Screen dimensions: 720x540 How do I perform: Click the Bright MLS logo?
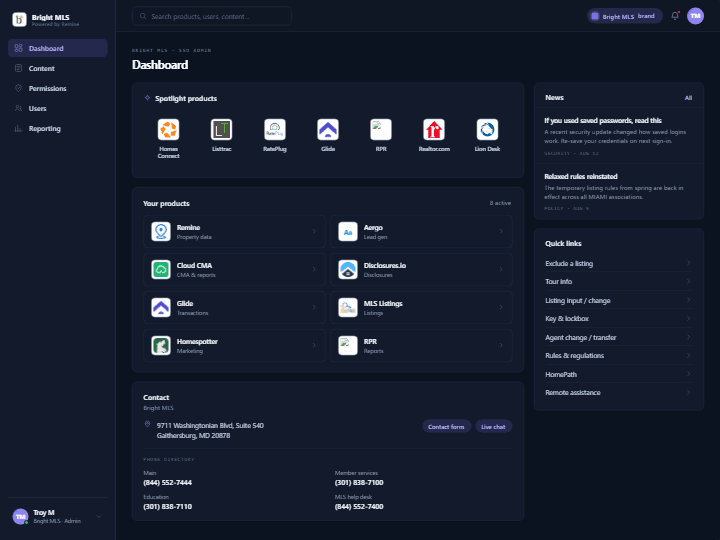pos(19,19)
